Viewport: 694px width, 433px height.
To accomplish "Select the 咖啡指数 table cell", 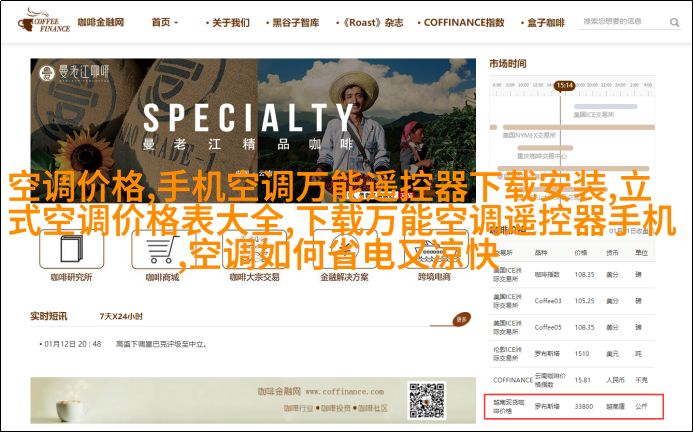I will (x=547, y=274).
